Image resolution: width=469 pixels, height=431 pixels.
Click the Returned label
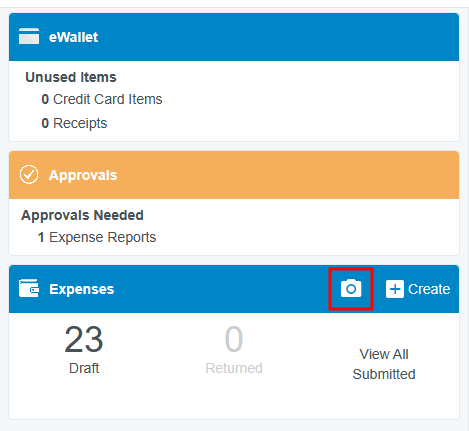234,368
